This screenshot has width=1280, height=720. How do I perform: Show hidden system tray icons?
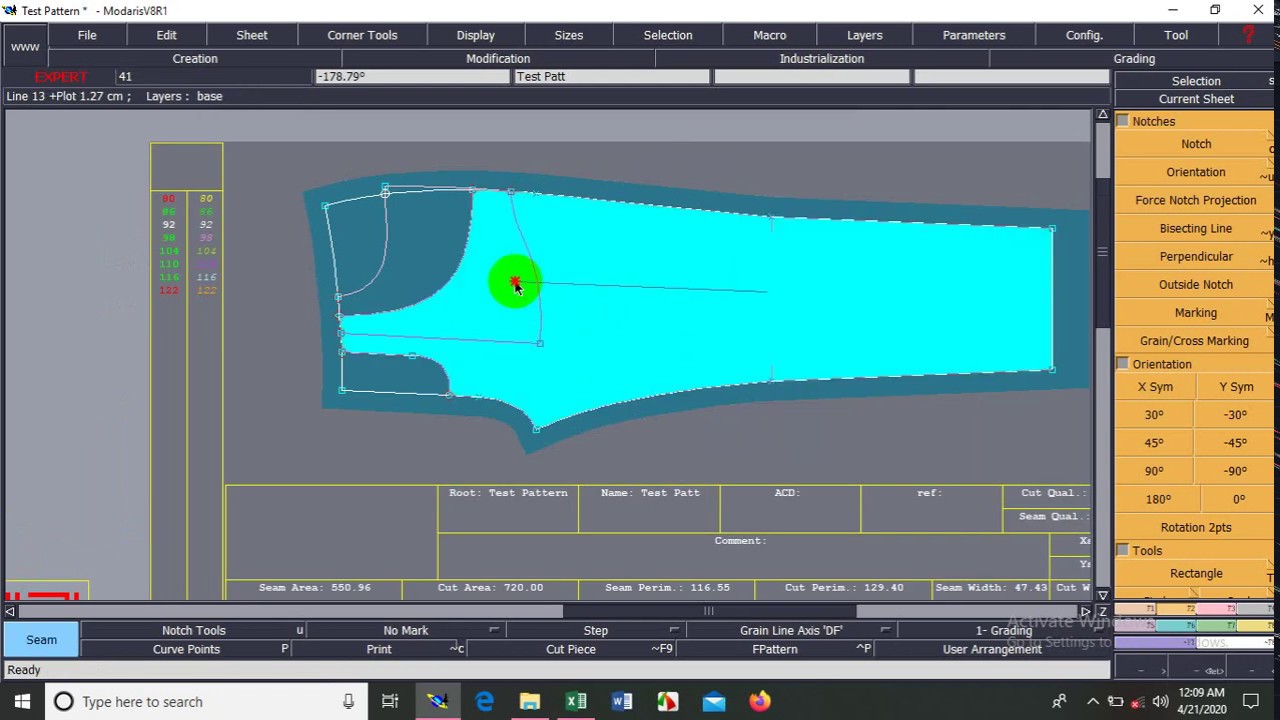pyautogui.click(x=1093, y=702)
